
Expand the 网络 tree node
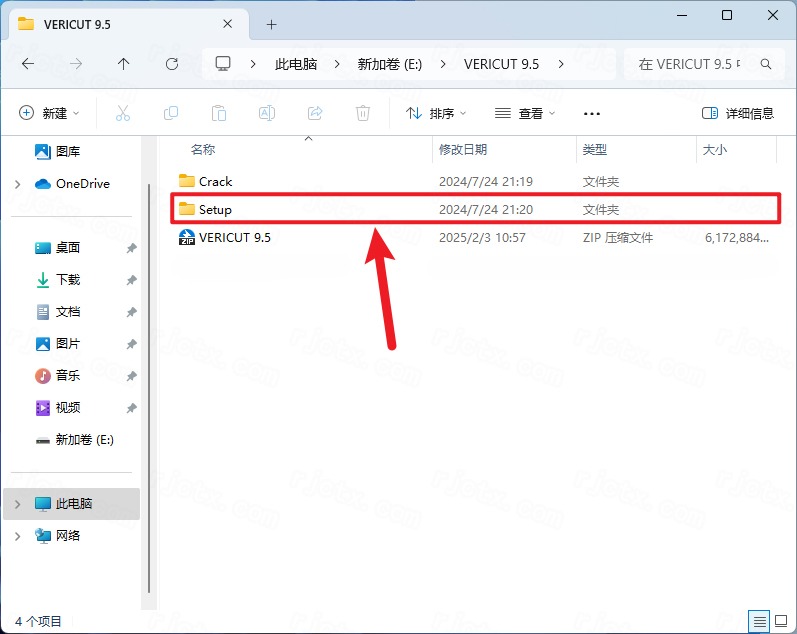(18, 536)
